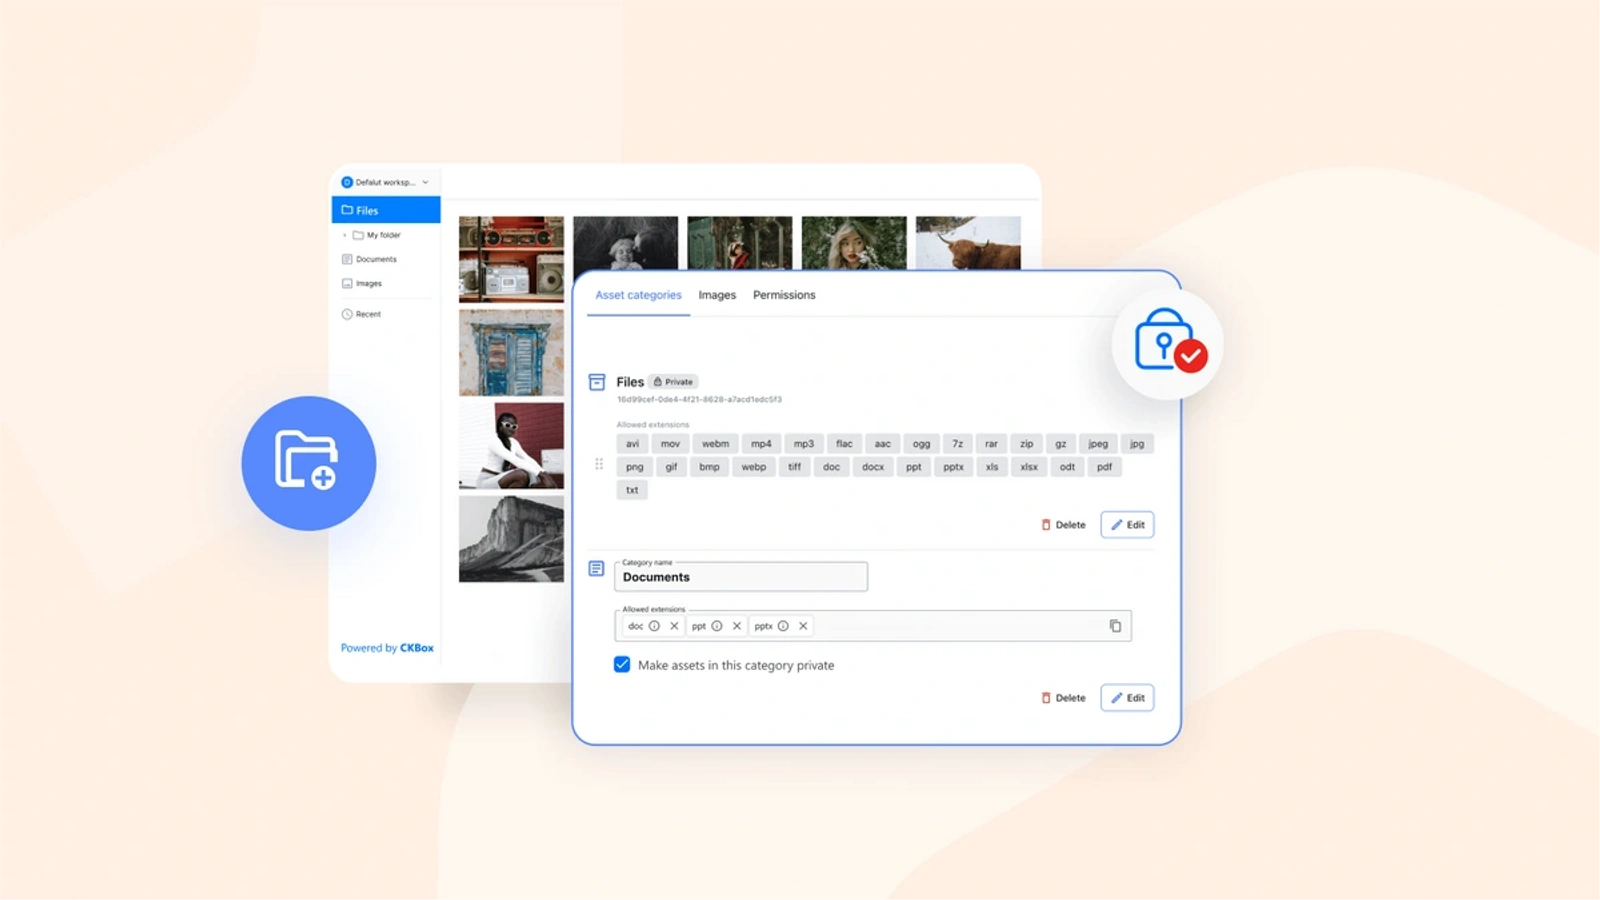Show info for ppt extension
Image resolution: width=1600 pixels, height=900 pixels.
(x=717, y=626)
